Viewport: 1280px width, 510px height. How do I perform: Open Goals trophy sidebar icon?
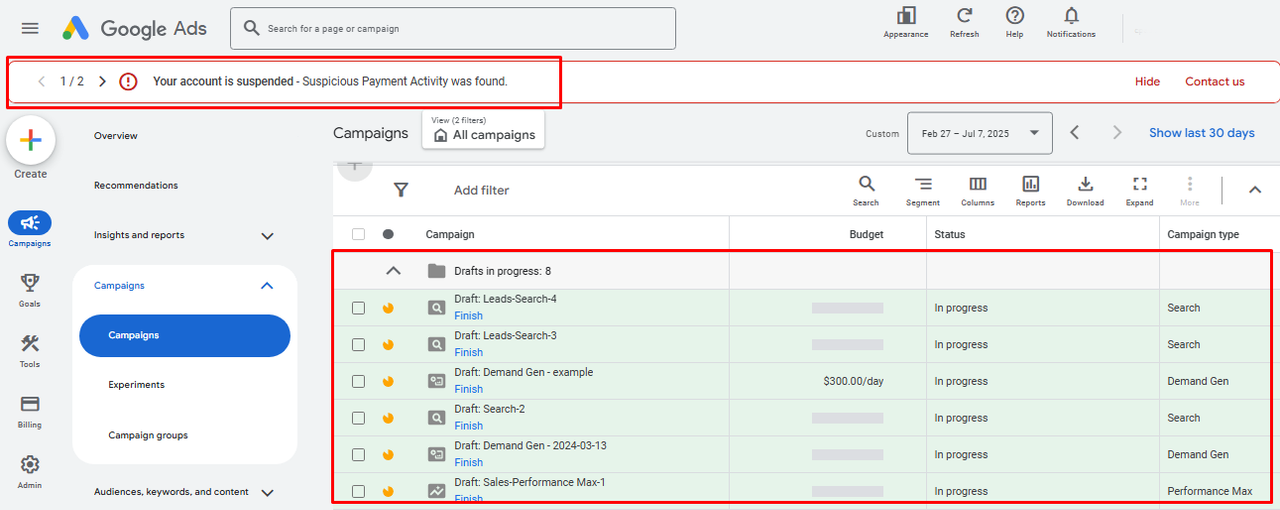pos(29,284)
